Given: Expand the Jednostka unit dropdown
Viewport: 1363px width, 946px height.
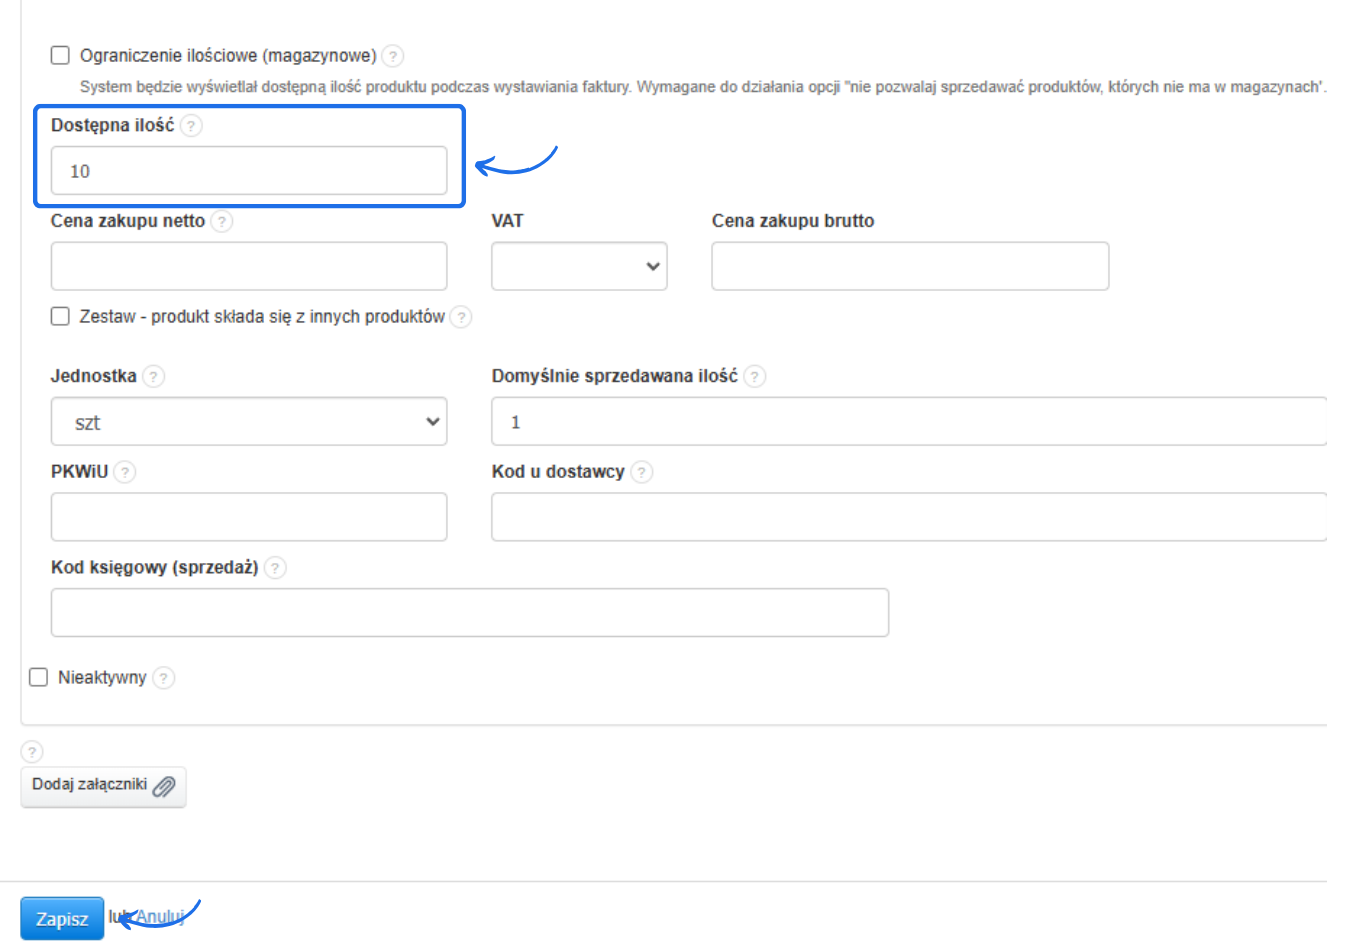Looking at the screenshot, I should tap(249, 422).
